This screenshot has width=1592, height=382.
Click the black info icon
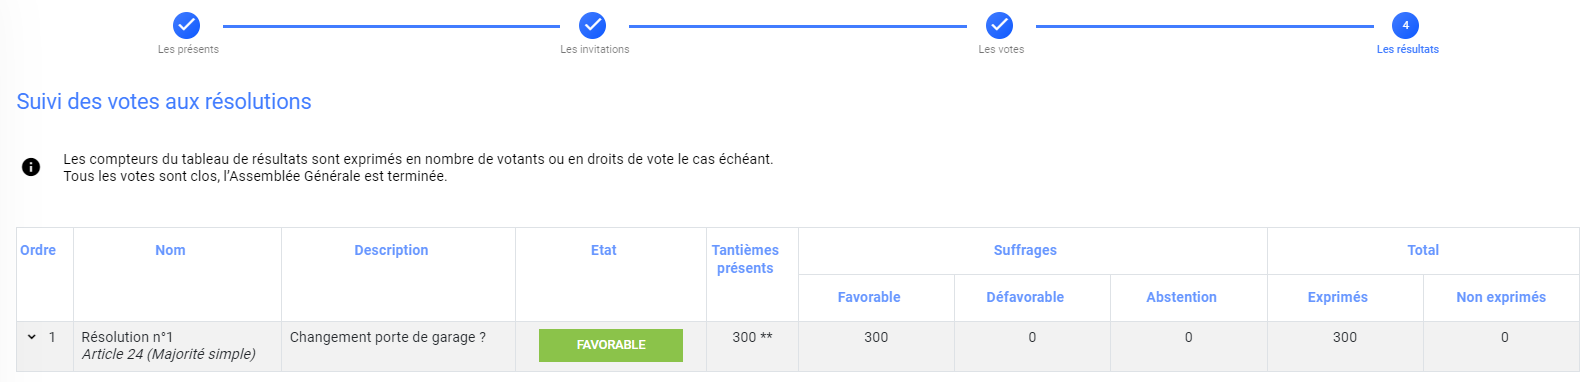31,167
